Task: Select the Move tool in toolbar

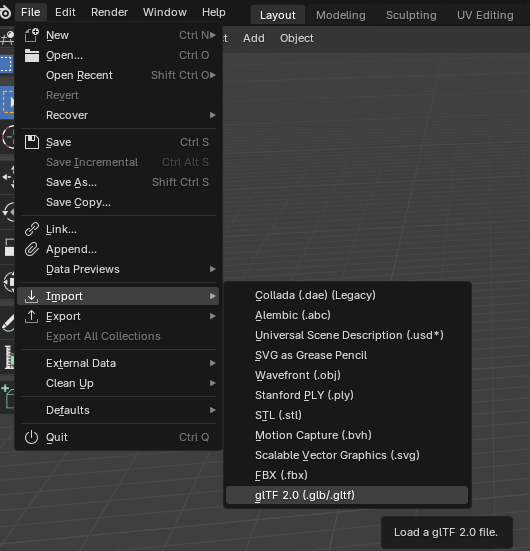Action: [x=8, y=177]
